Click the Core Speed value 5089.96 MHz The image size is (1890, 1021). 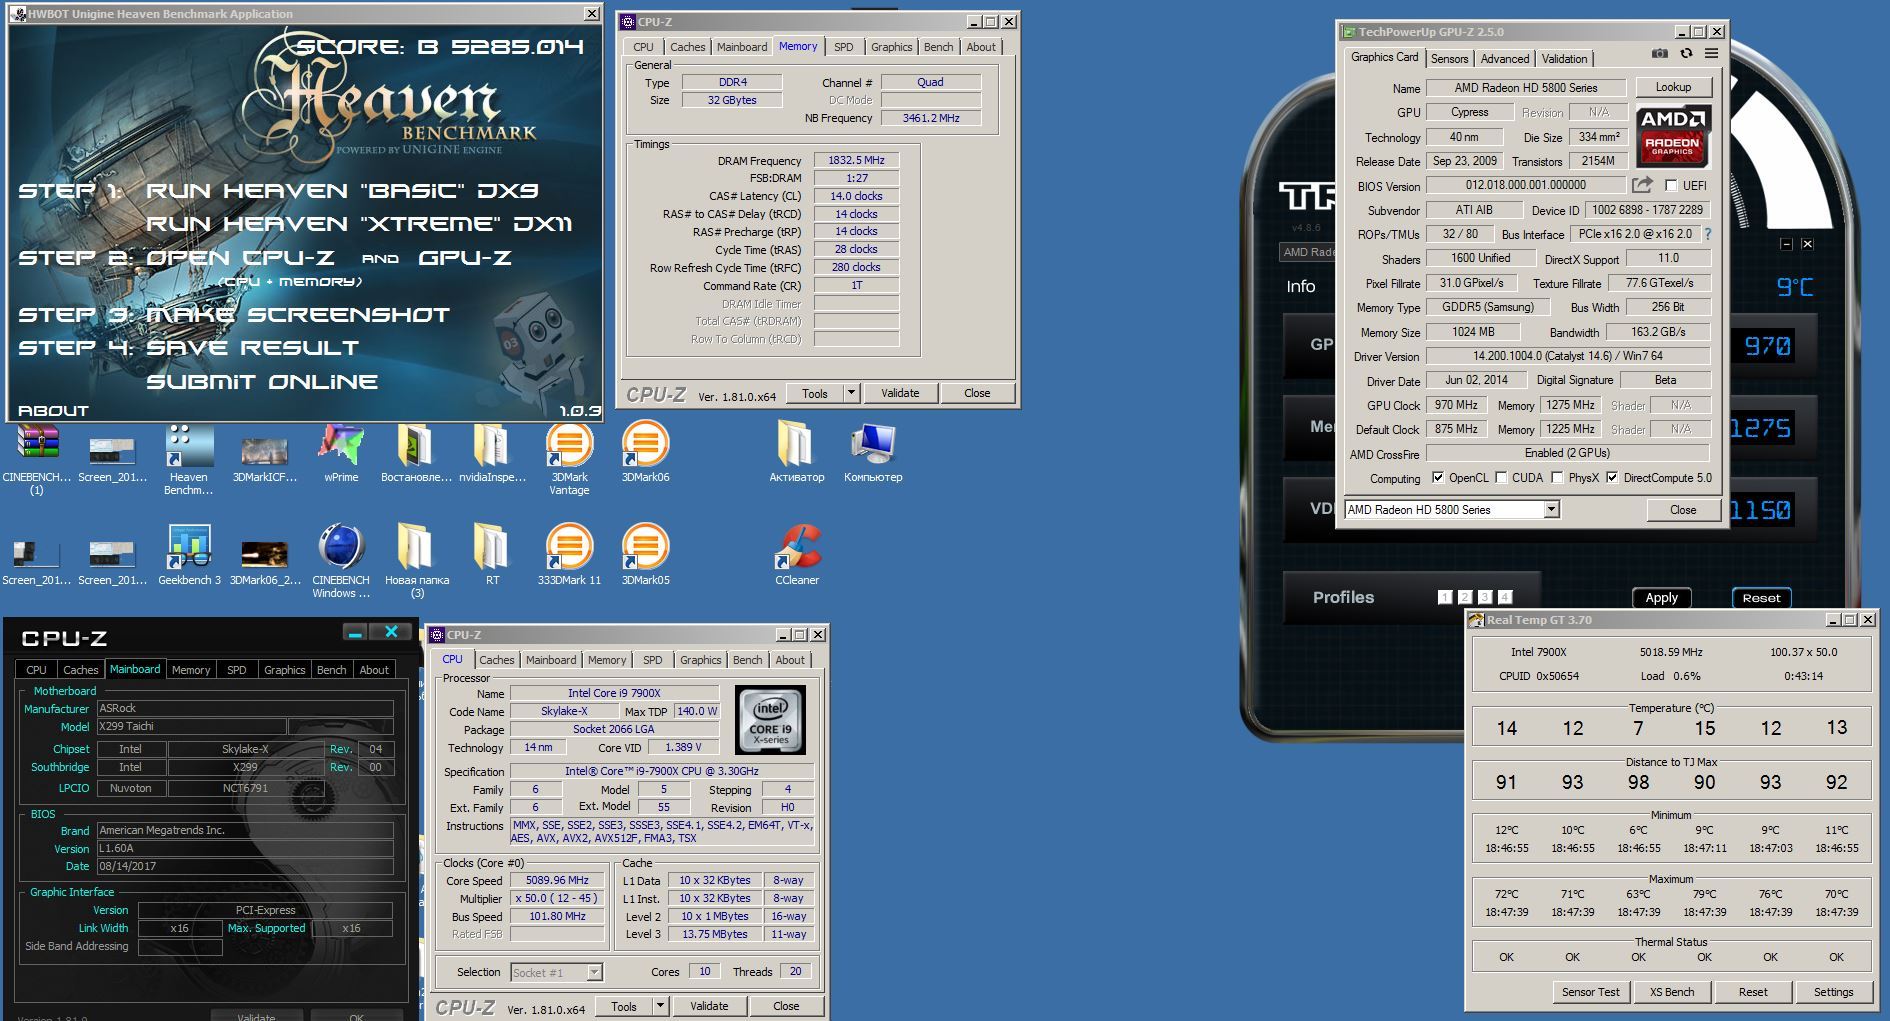[x=557, y=880]
